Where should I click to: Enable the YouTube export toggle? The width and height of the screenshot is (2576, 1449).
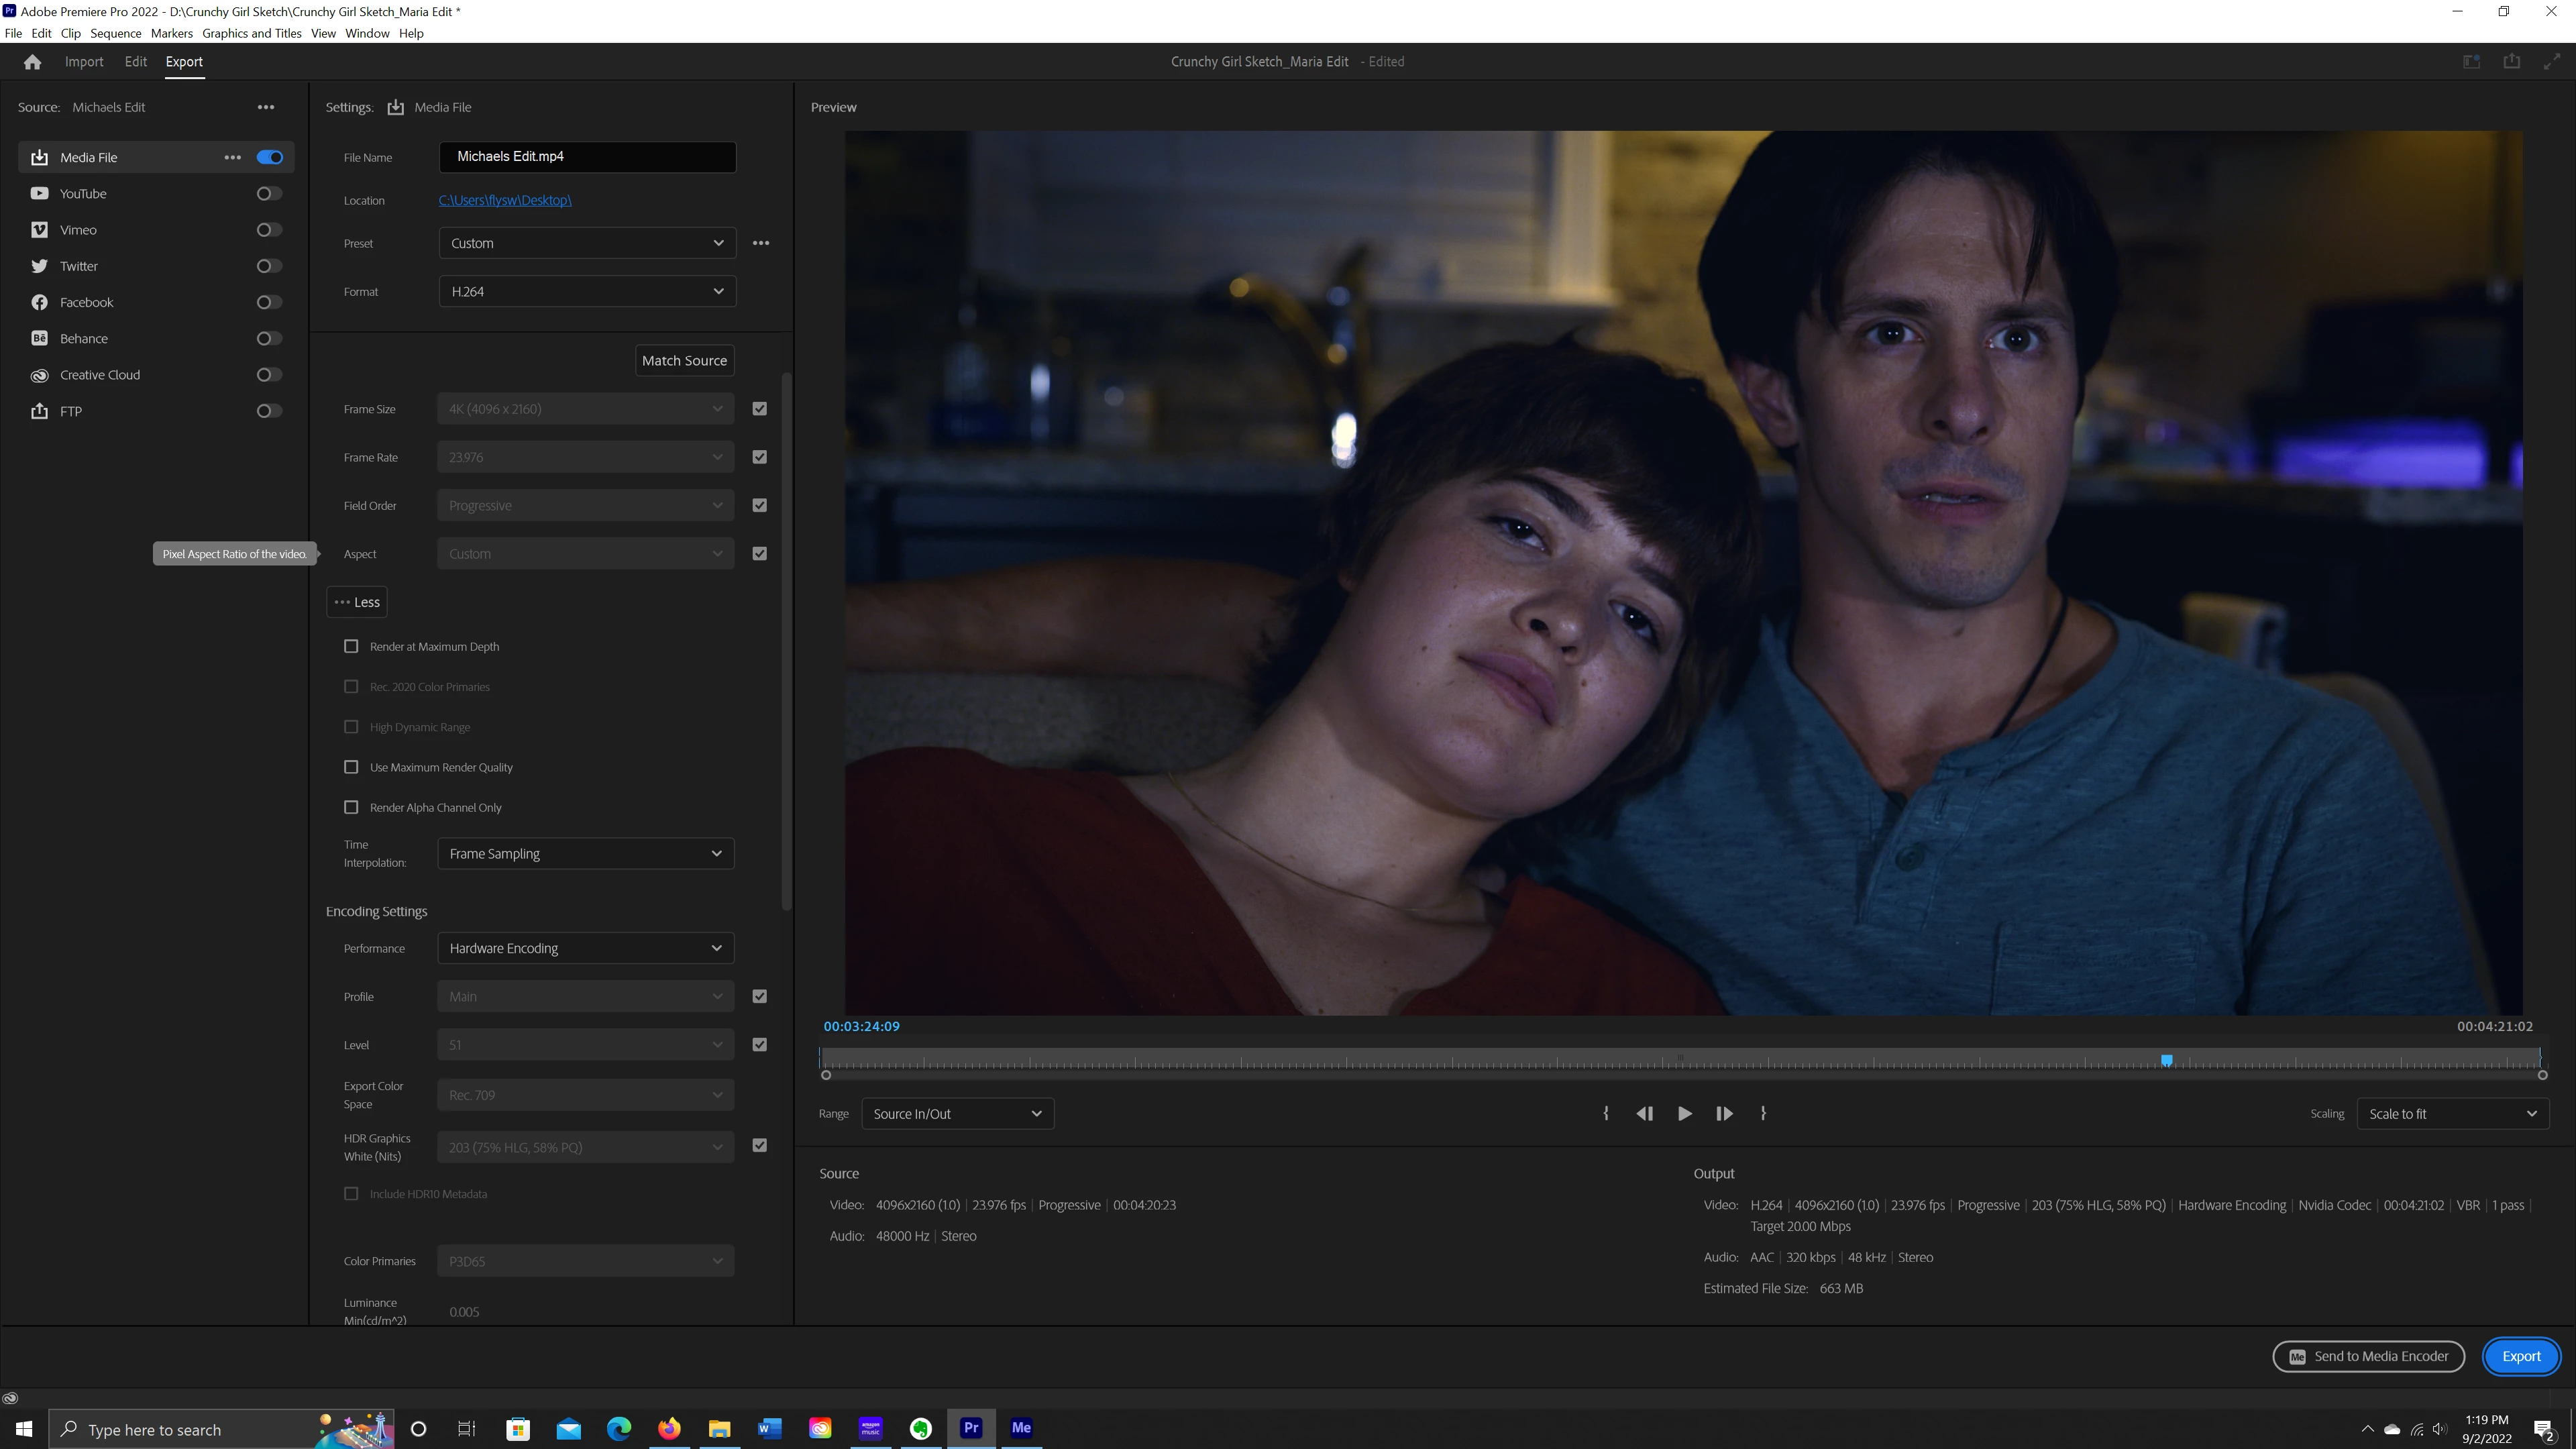(269, 194)
